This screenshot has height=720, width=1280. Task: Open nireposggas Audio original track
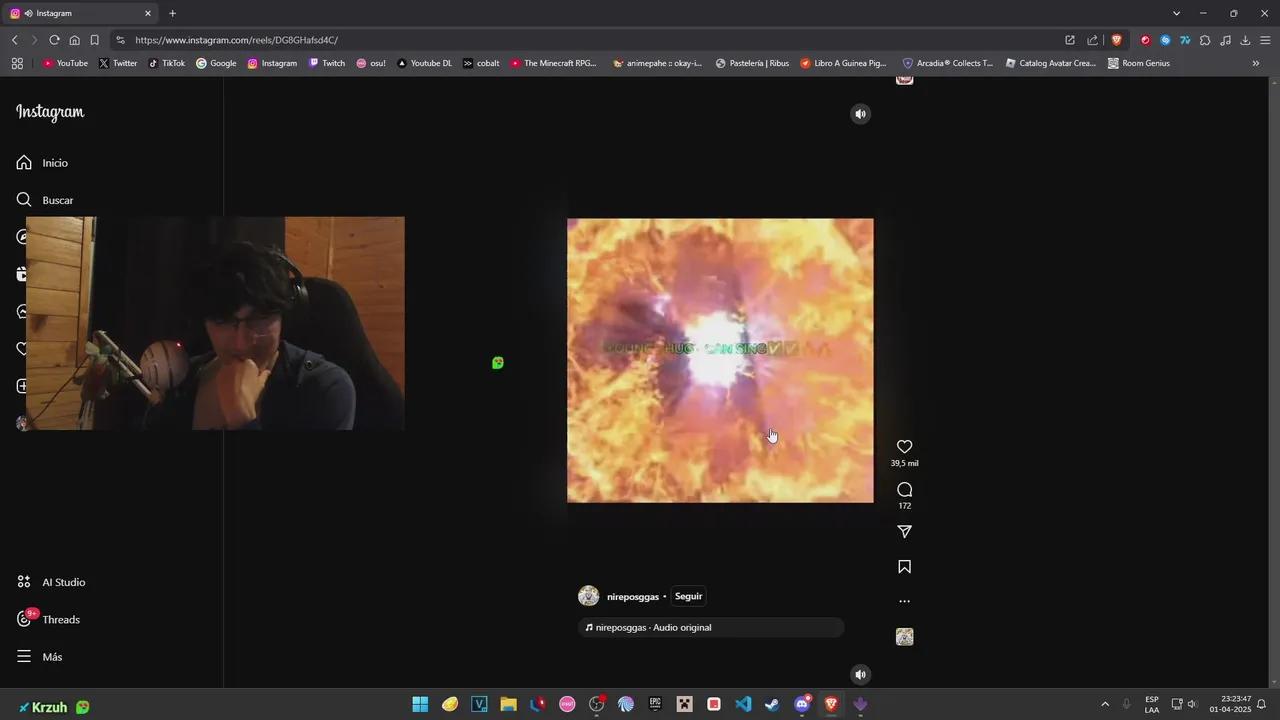point(653,628)
